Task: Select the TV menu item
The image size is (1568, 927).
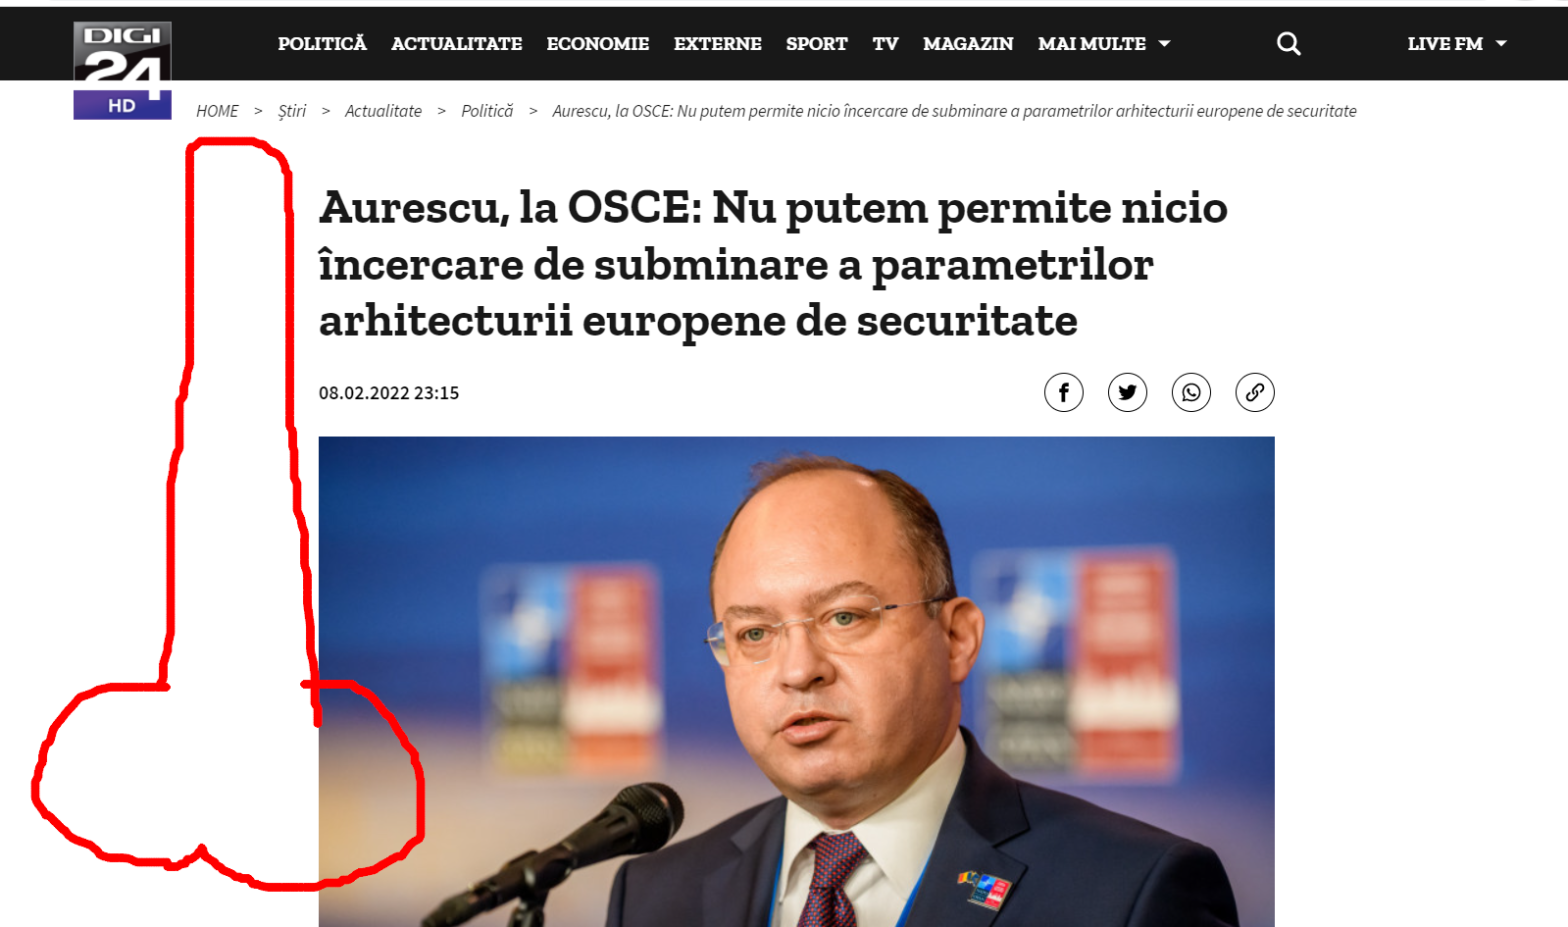Action: 885,44
